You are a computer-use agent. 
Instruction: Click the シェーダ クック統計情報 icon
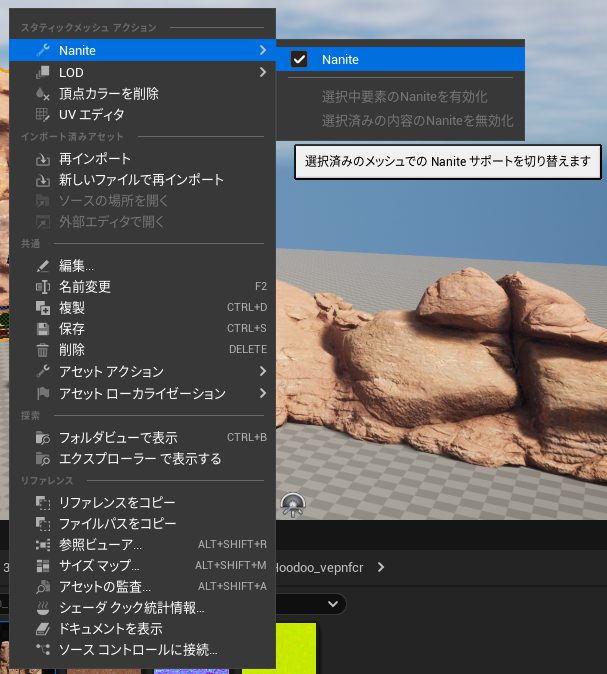[42, 608]
